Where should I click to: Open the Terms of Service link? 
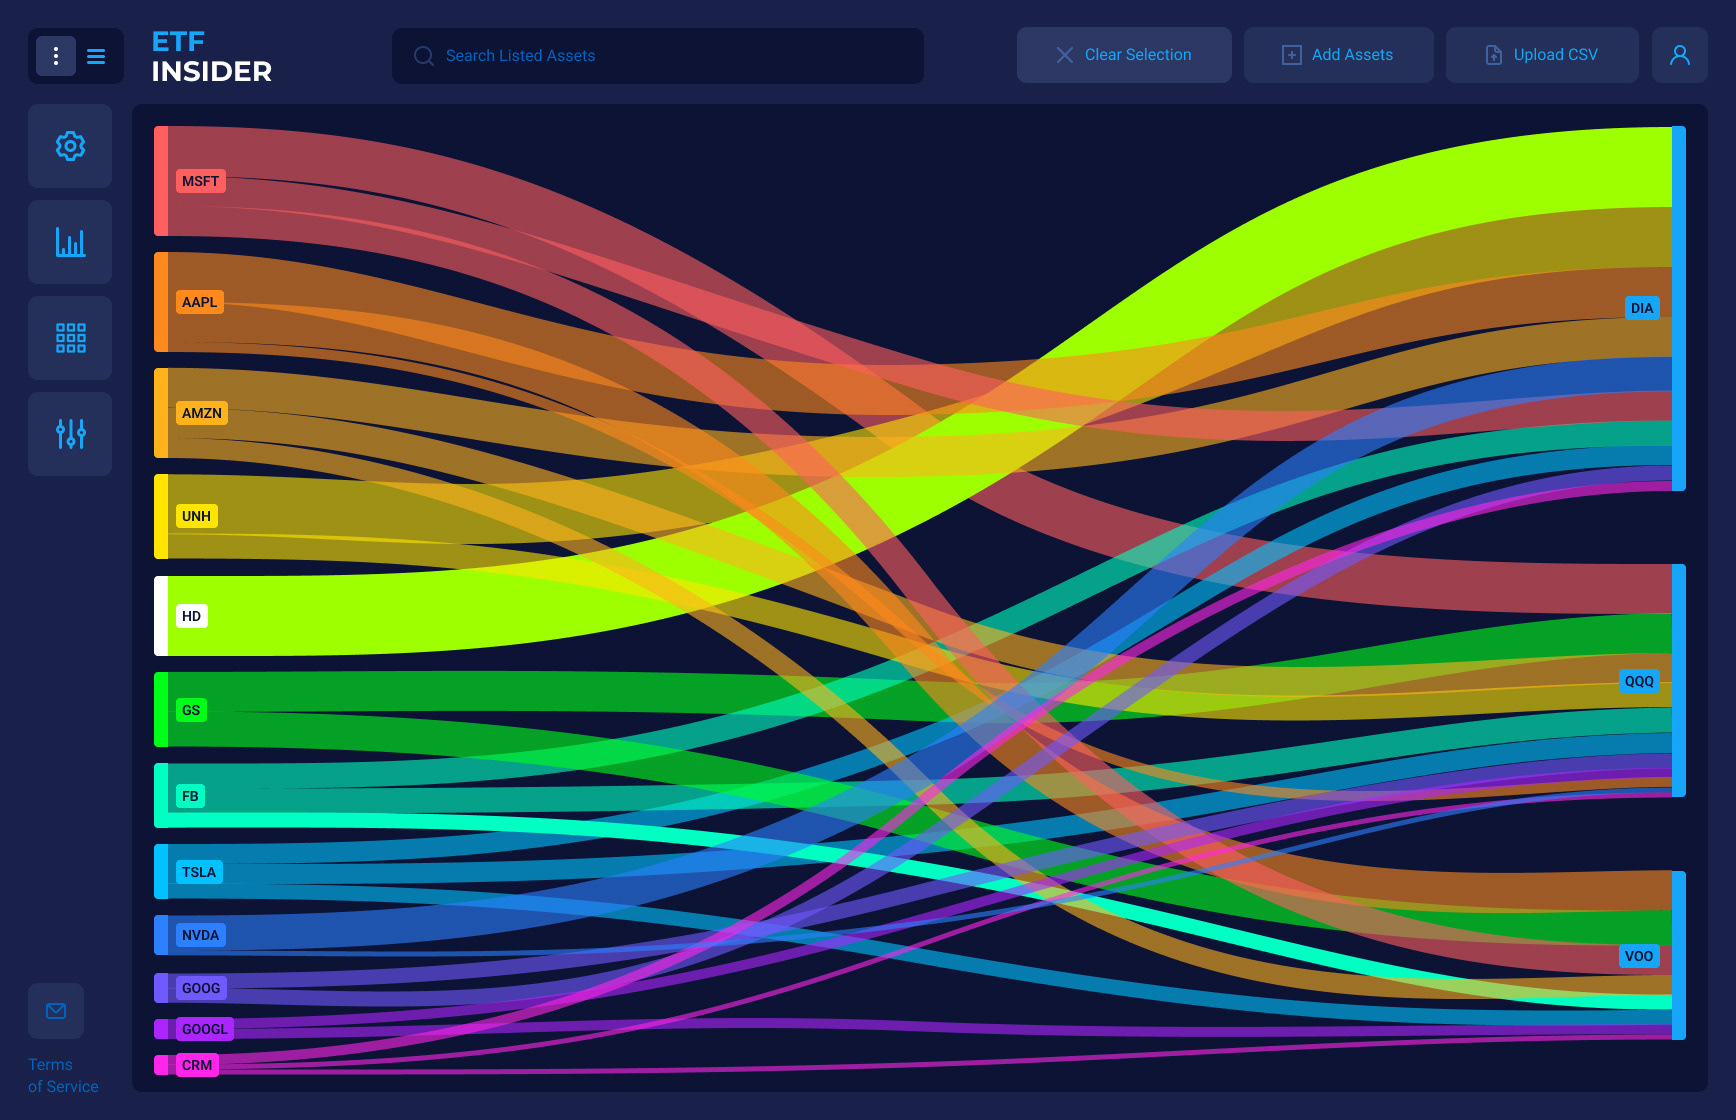coord(63,1076)
